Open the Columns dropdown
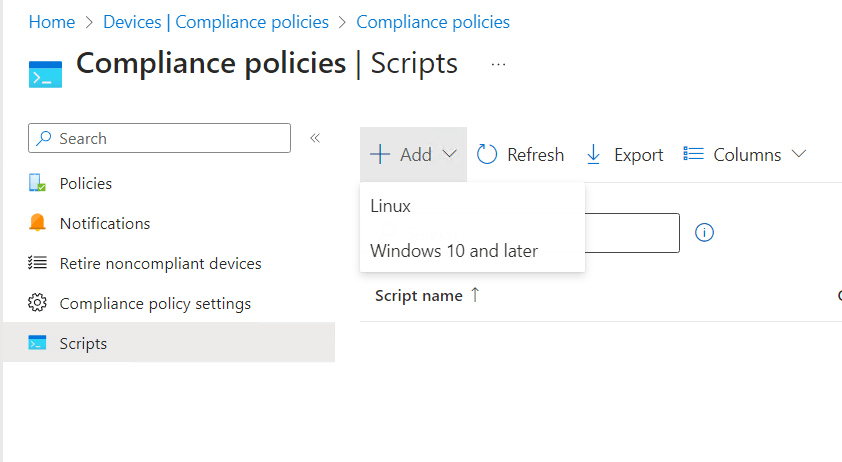 click(745, 155)
